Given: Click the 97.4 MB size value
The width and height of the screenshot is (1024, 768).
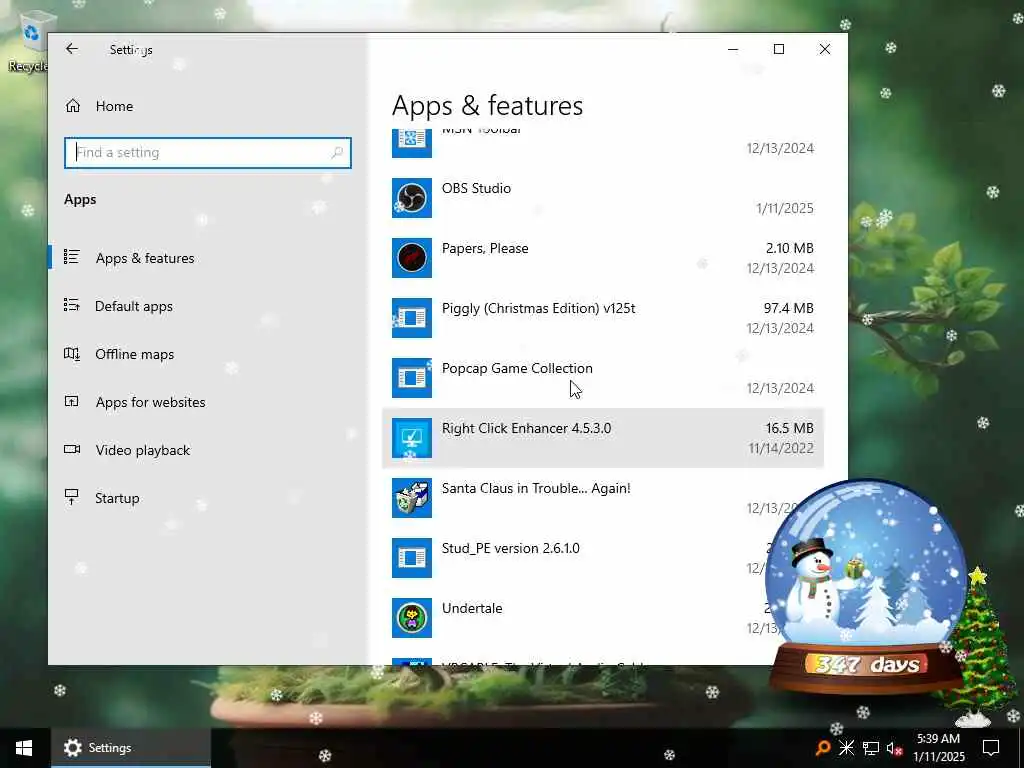Looking at the screenshot, I should (x=788, y=308).
